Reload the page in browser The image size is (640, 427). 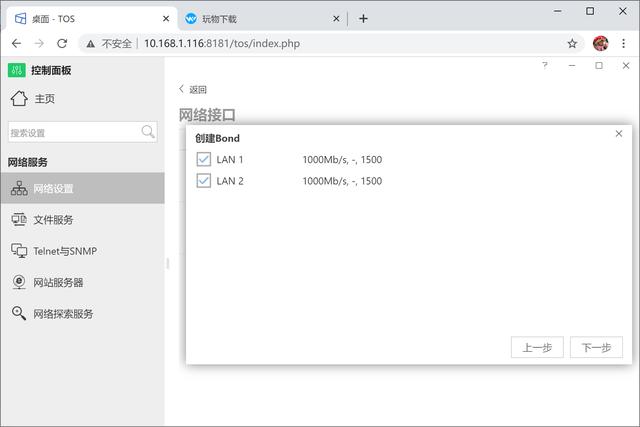pyautogui.click(x=62, y=43)
